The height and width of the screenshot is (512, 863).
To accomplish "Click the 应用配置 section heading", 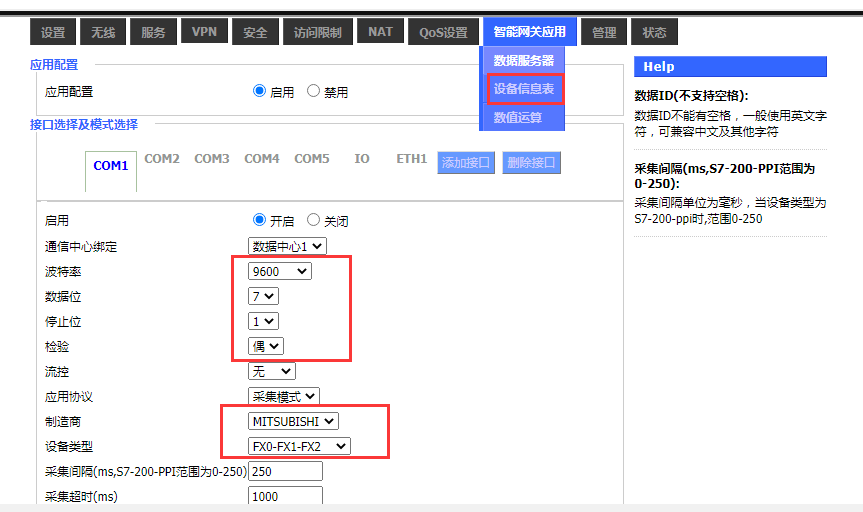I will coord(54,64).
